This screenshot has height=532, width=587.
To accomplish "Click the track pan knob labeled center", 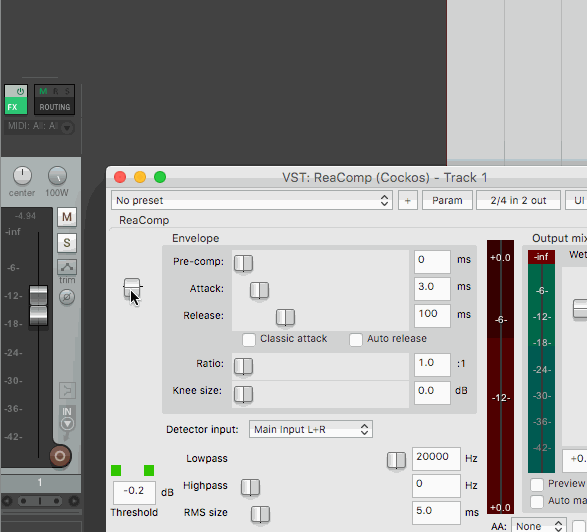I will tap(22, 176).
